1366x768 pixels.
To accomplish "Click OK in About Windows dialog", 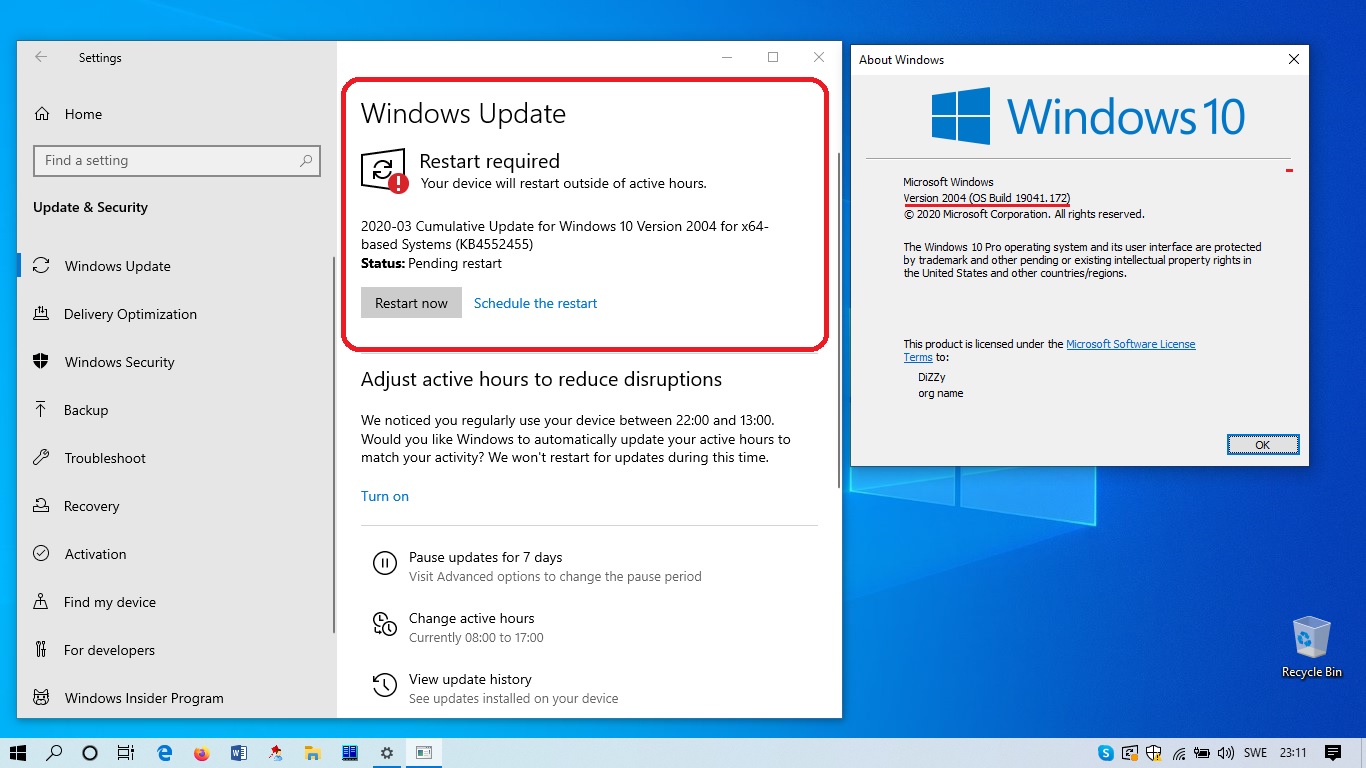I will (x=1262, y=445).
